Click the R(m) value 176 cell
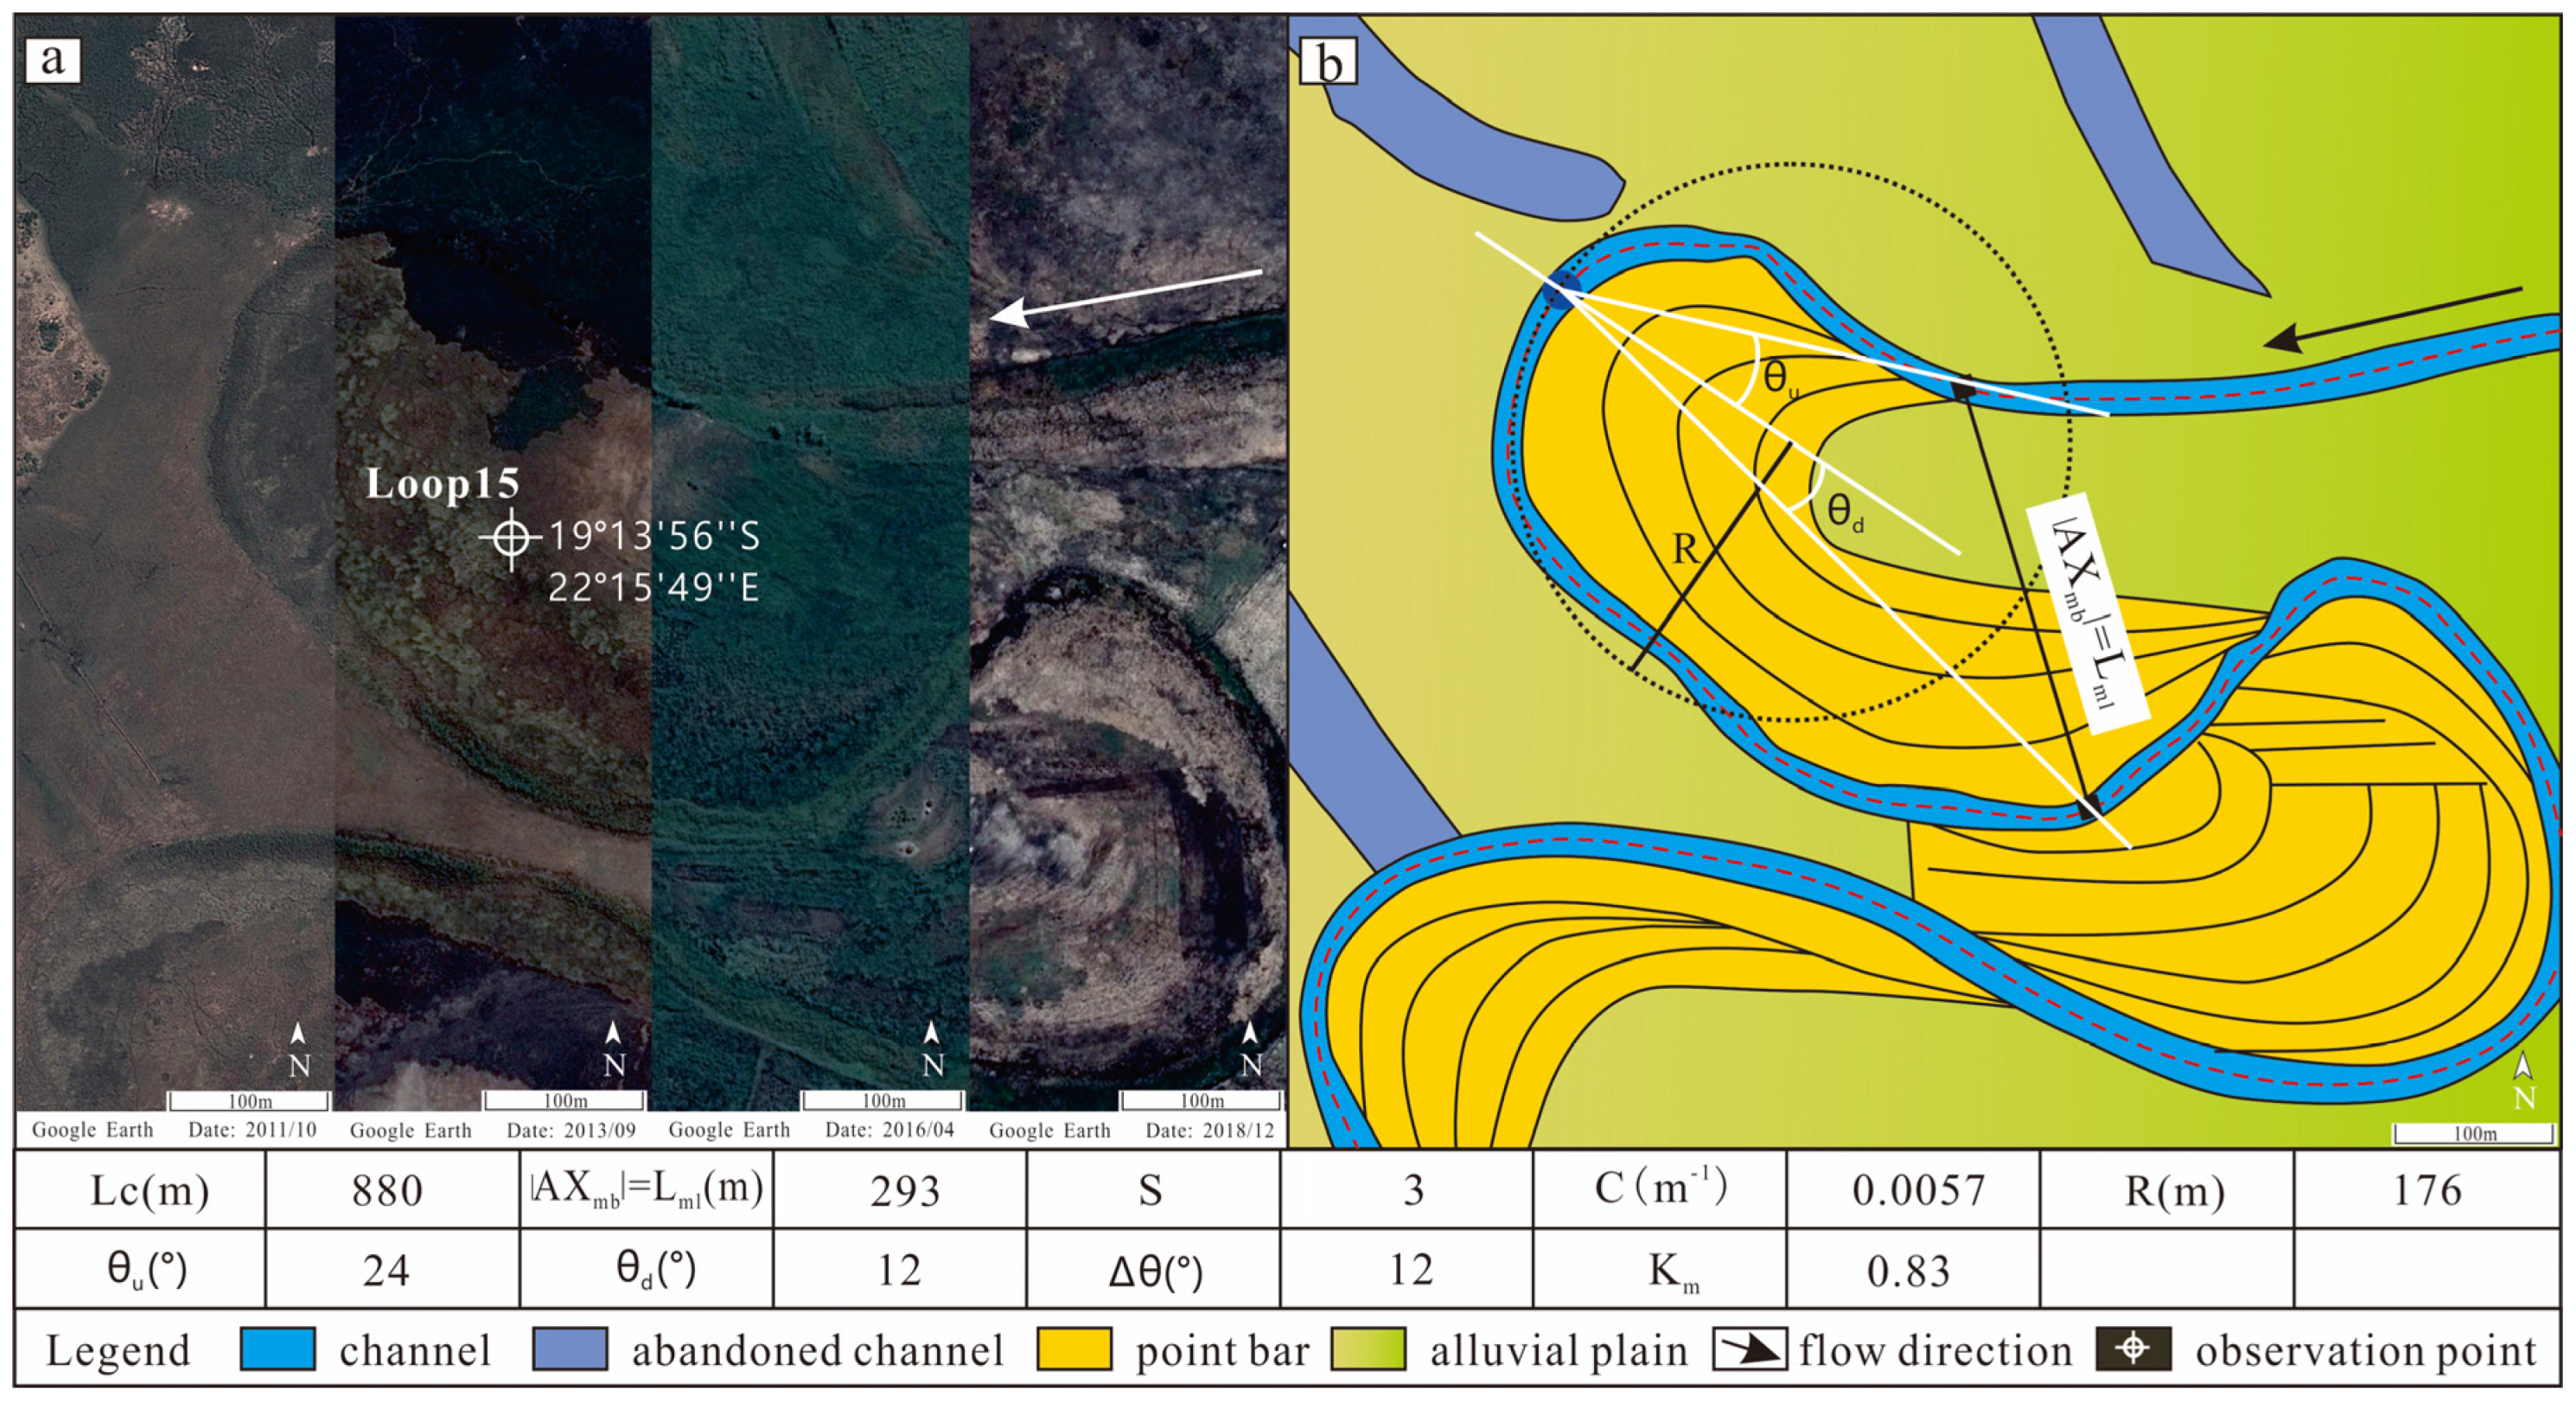Viewport: 2576px width, 1403px height. pyautogui.click(x=2427, y=1190)
